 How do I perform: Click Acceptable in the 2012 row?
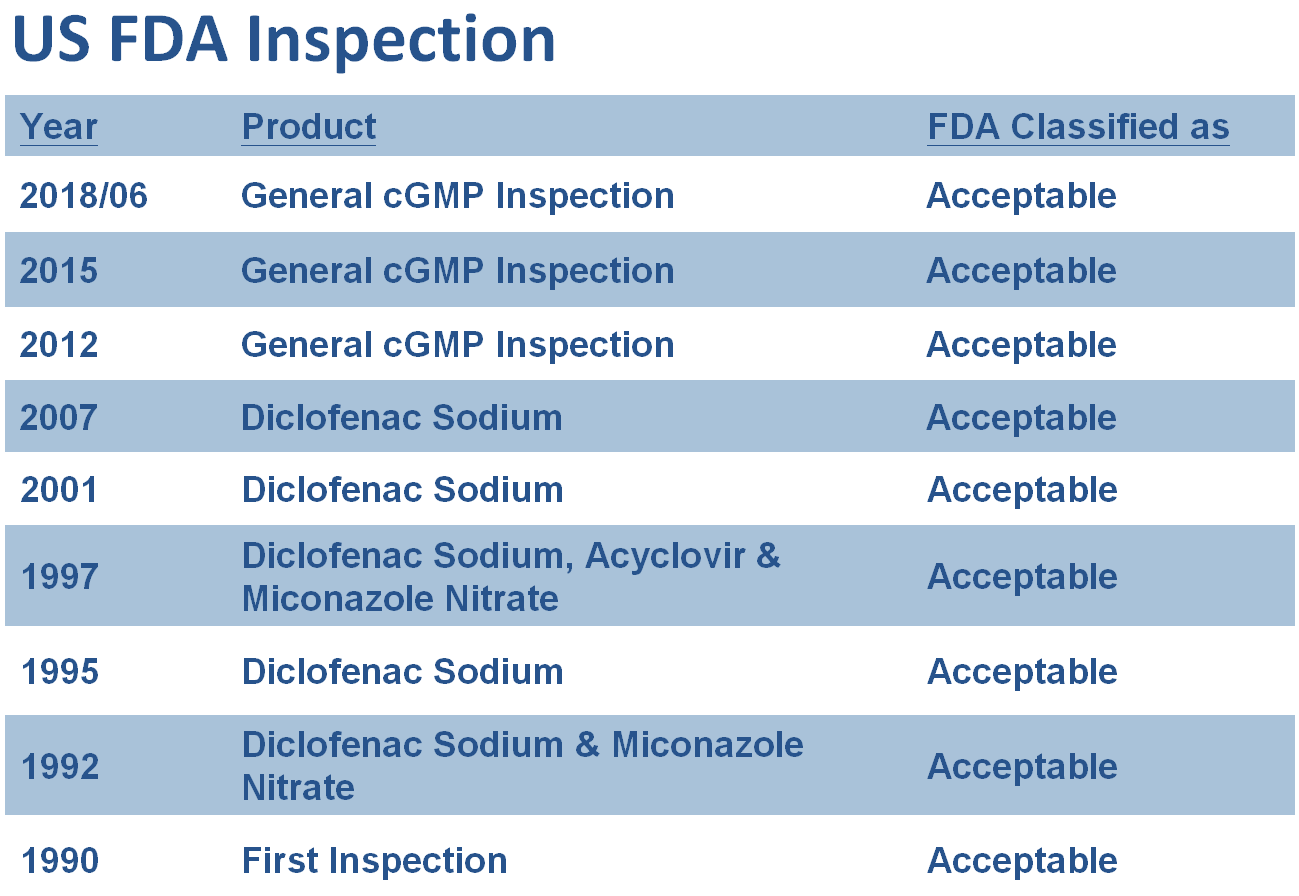[1022, 345]
